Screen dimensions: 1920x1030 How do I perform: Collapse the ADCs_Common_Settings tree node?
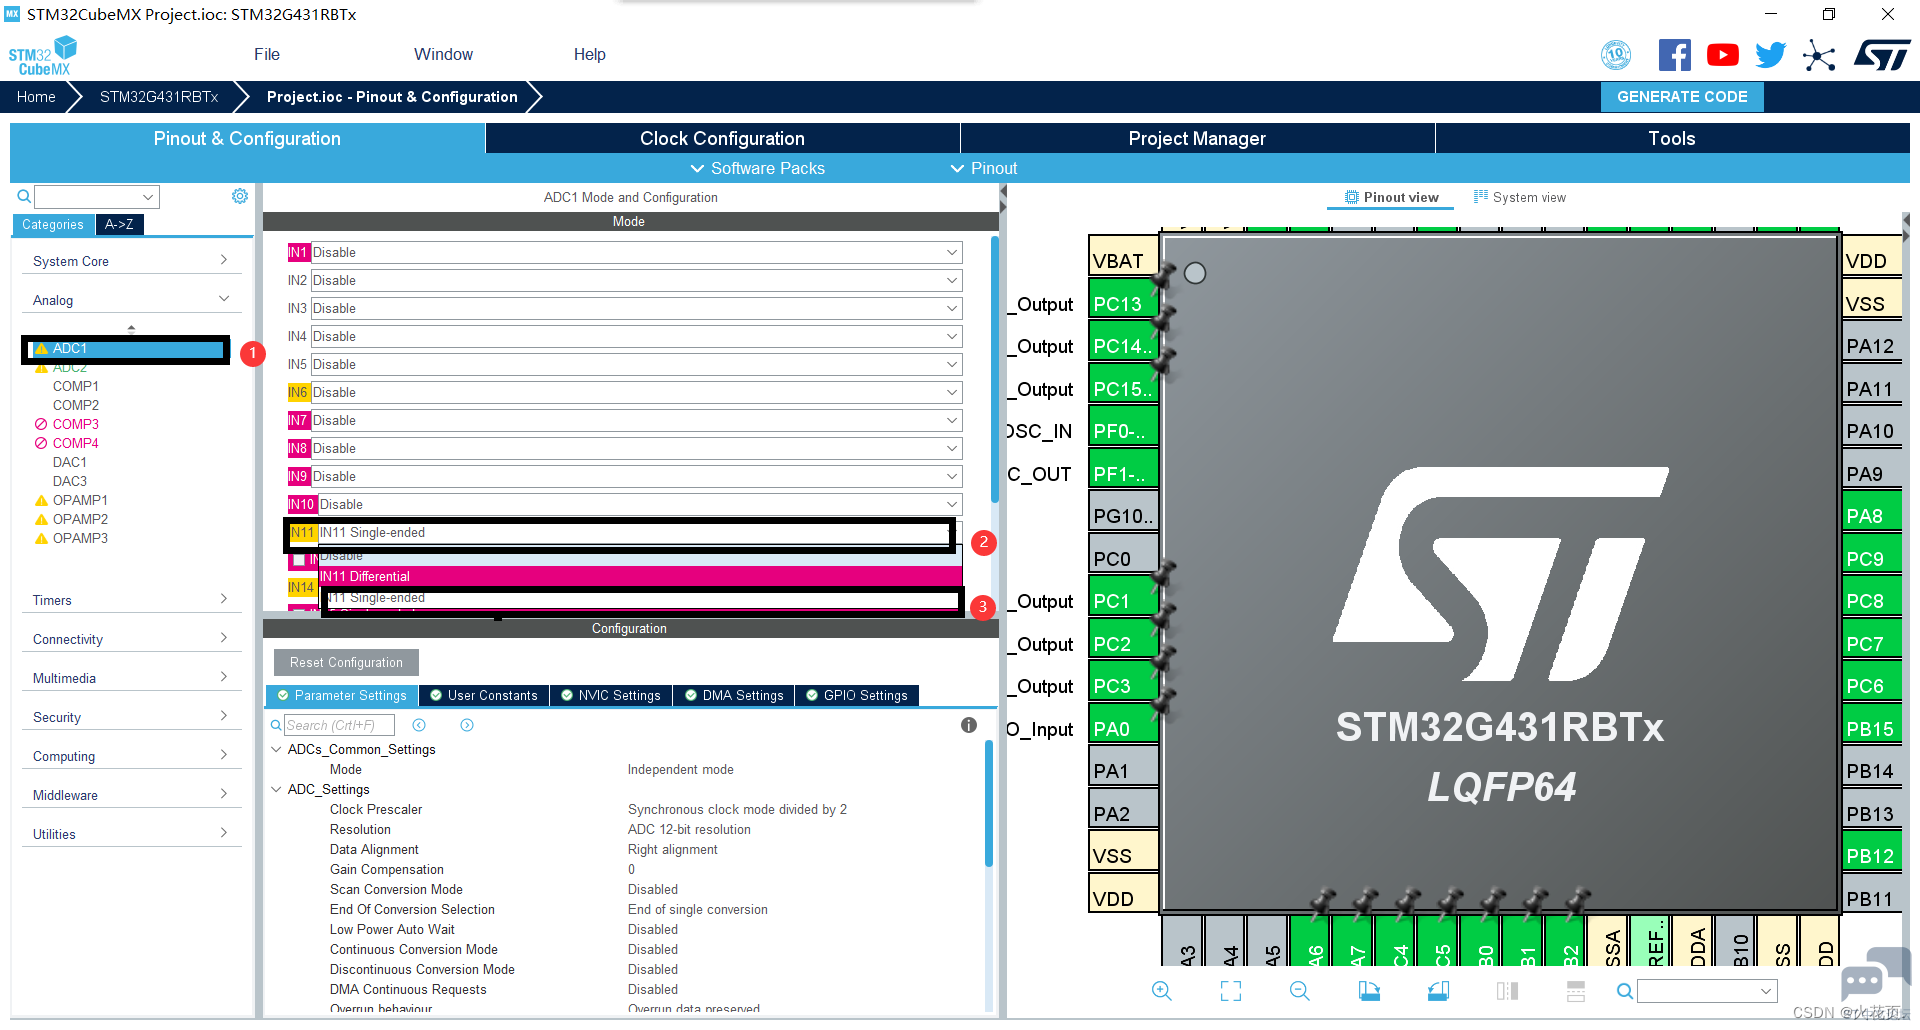coord(277,749)
